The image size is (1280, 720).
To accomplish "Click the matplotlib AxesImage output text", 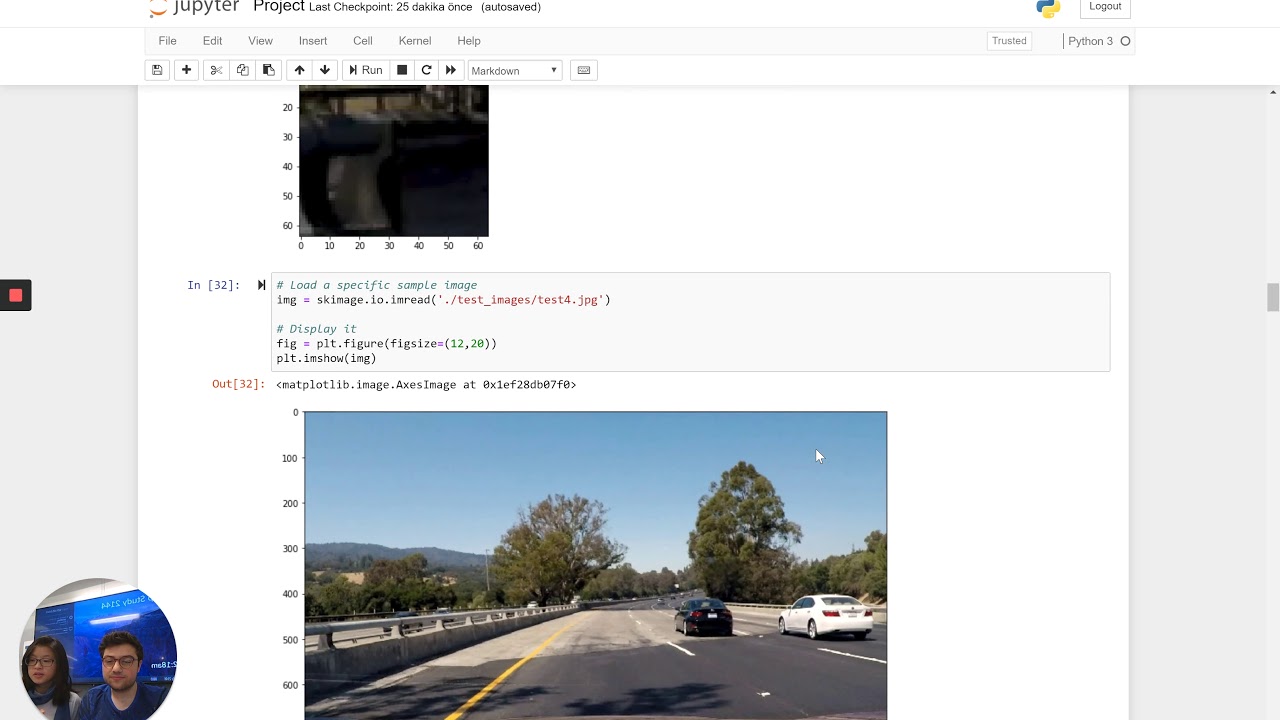I will point(426,384).
